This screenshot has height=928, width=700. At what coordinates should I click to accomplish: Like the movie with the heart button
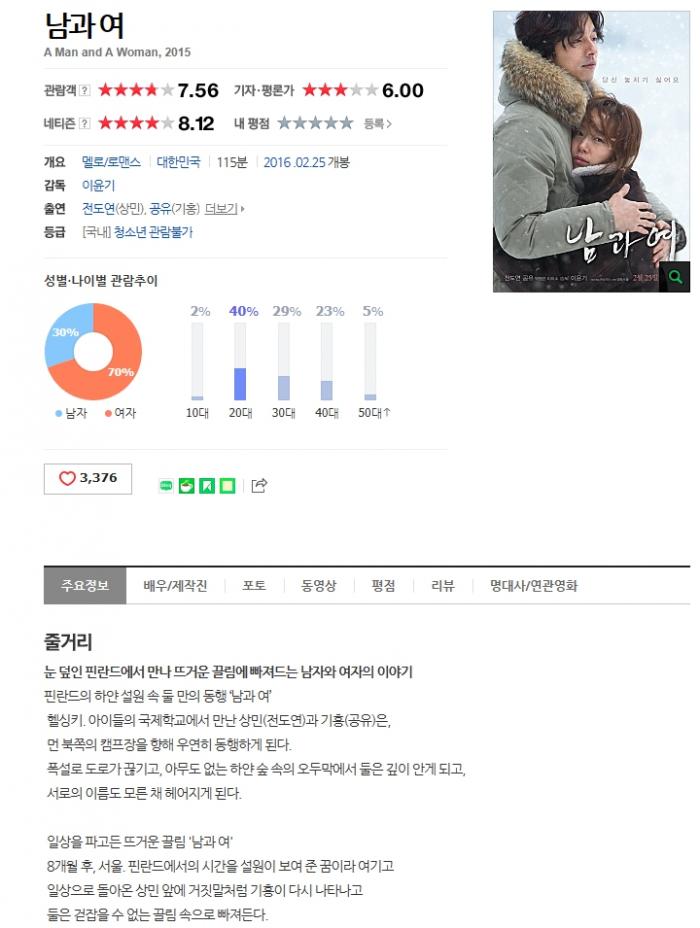pos(88,478)
